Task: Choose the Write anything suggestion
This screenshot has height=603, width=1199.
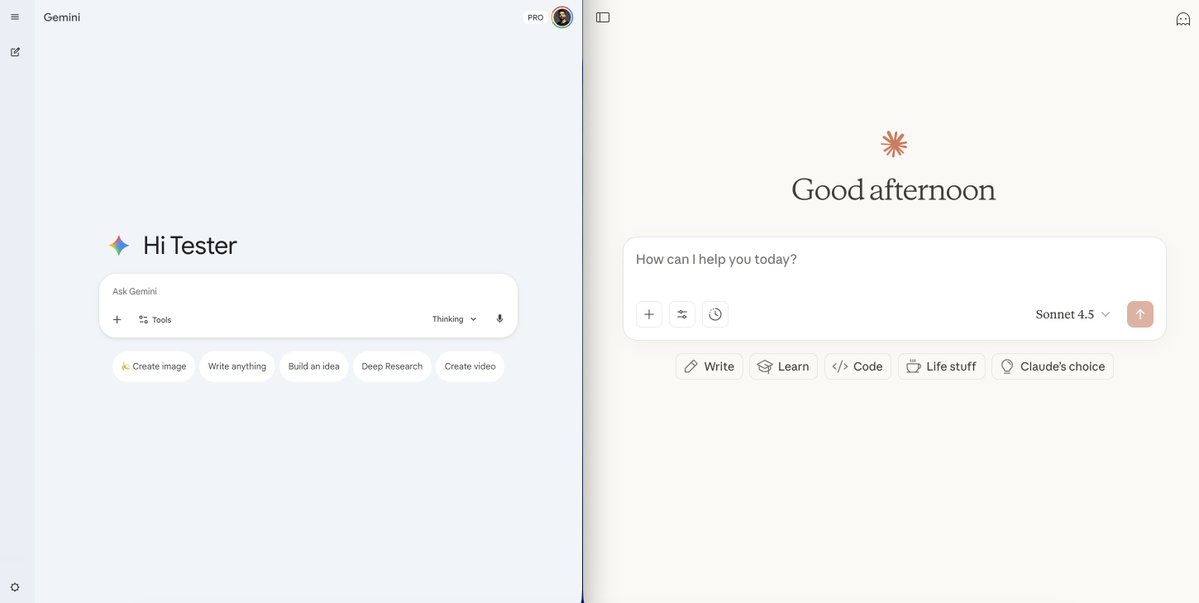Action: click(237, 366)
